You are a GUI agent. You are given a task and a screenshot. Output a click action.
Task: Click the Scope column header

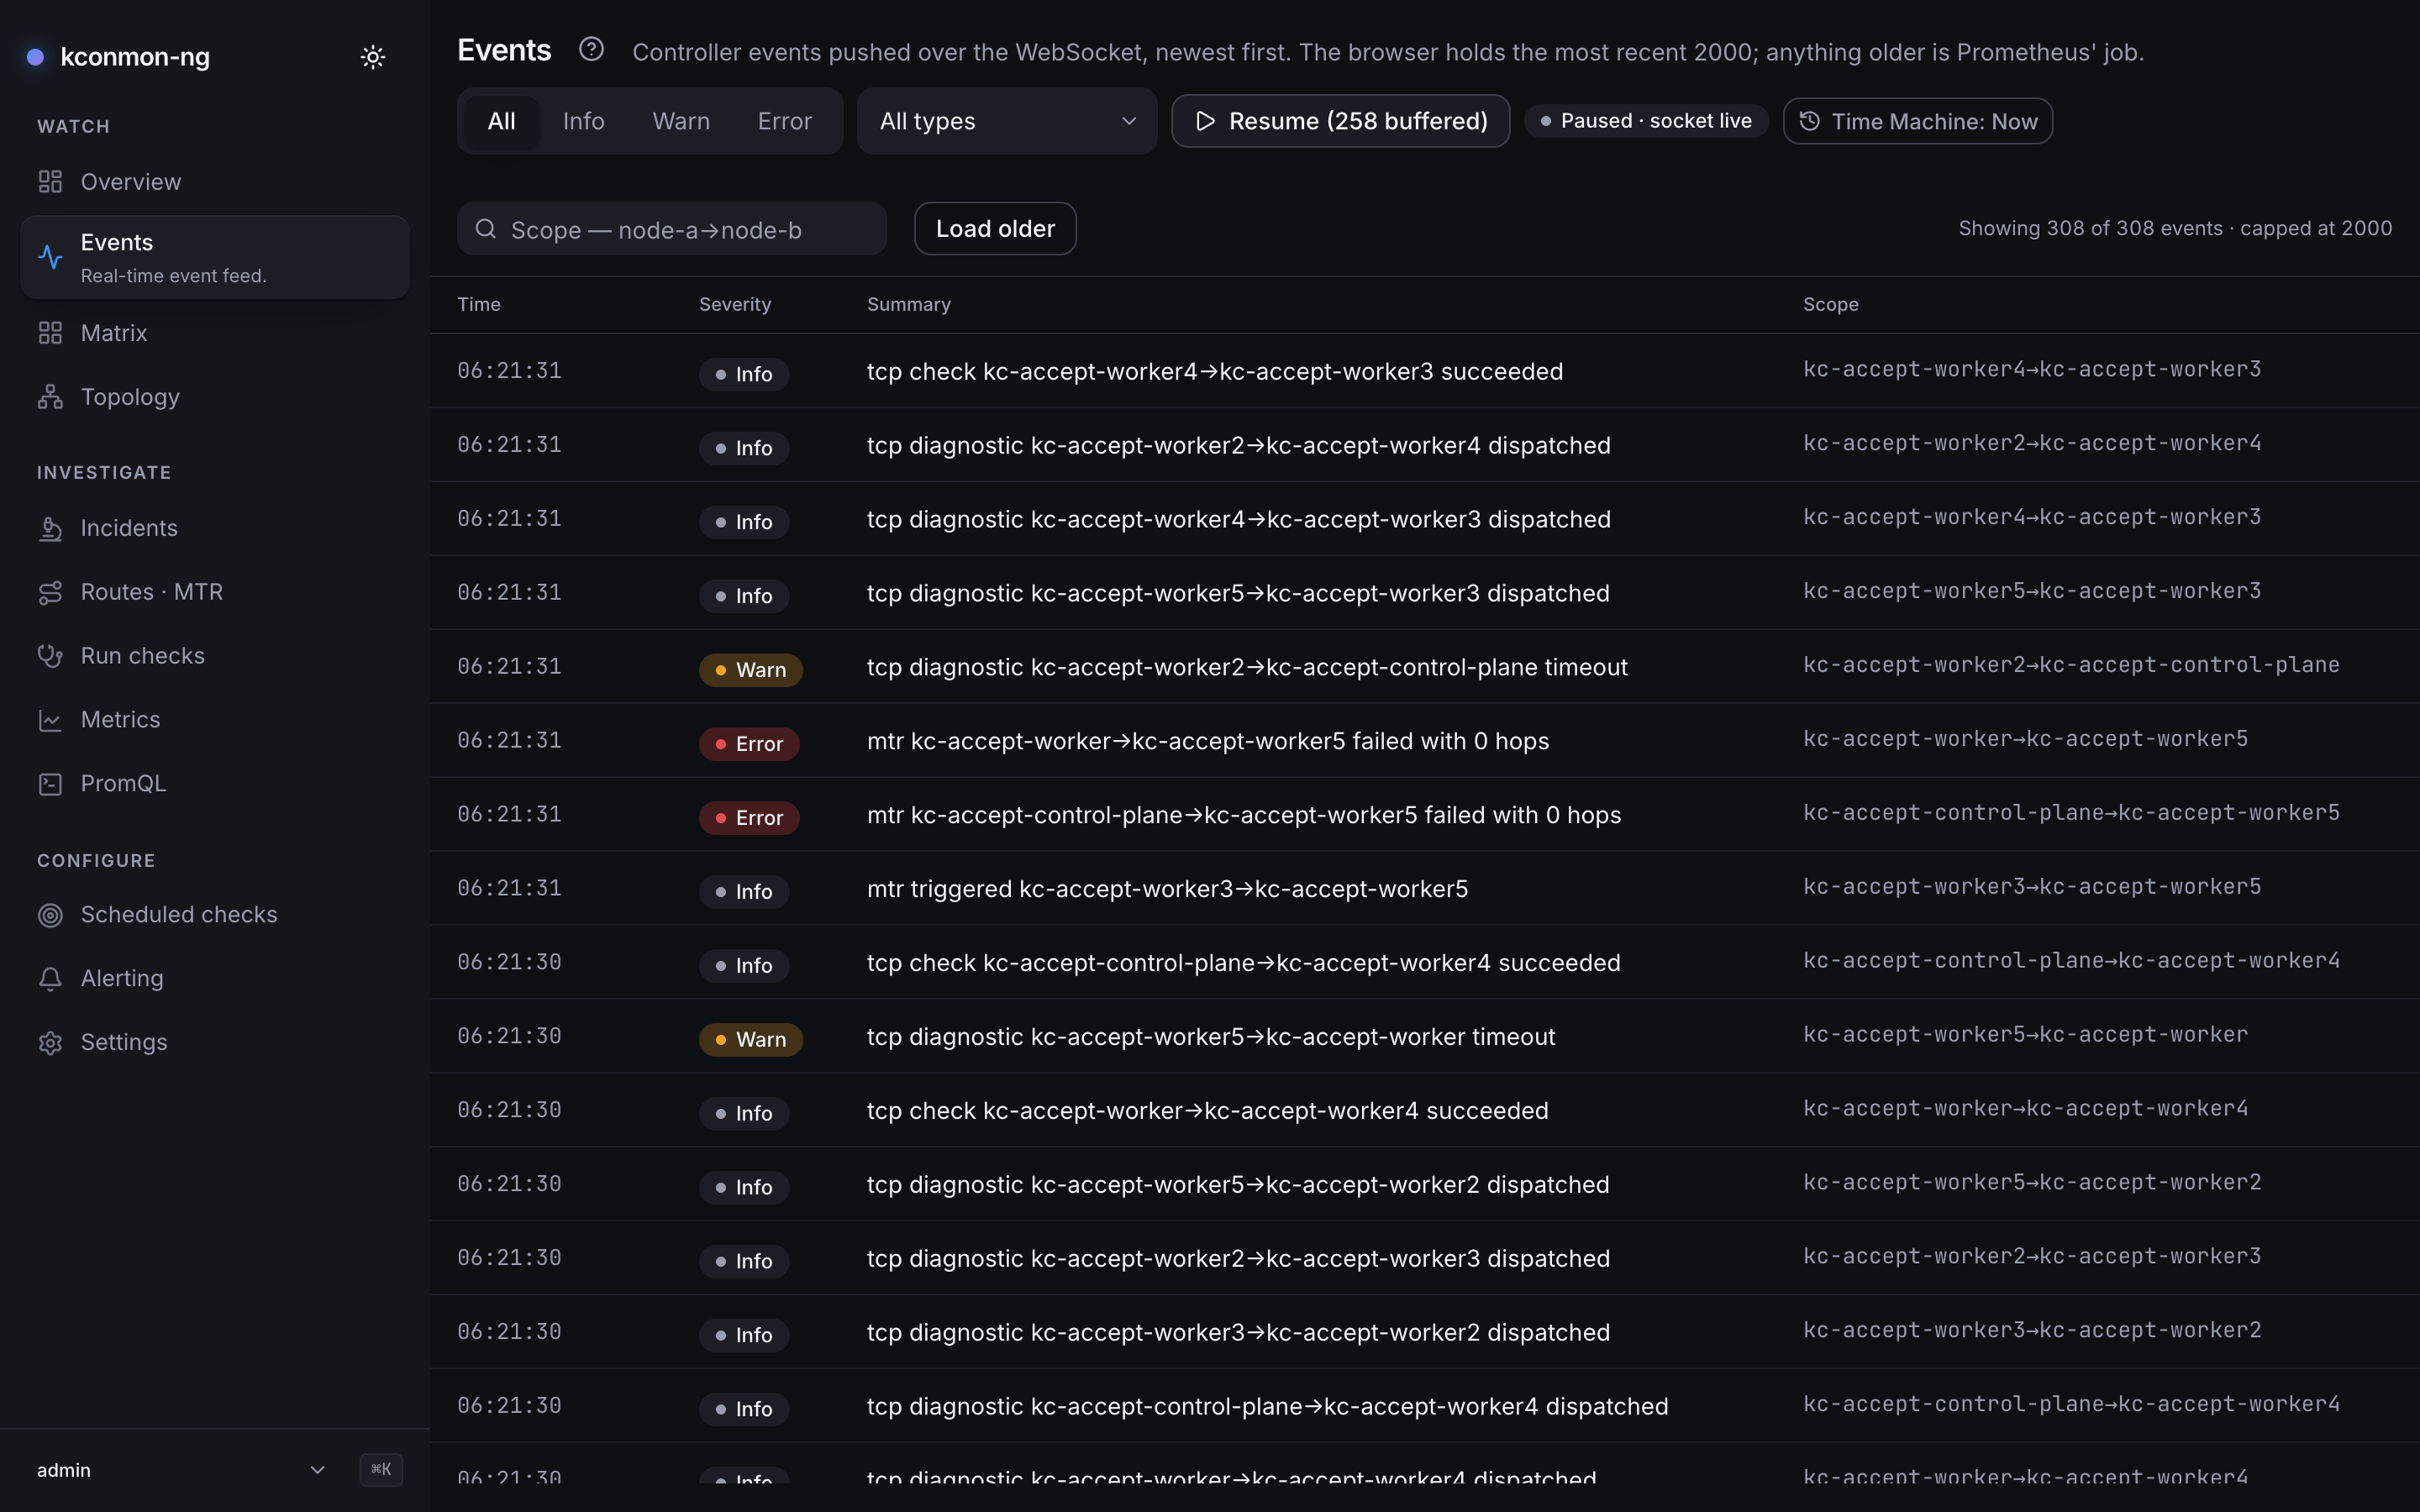pyautogui.click(x=1830, y=304)
